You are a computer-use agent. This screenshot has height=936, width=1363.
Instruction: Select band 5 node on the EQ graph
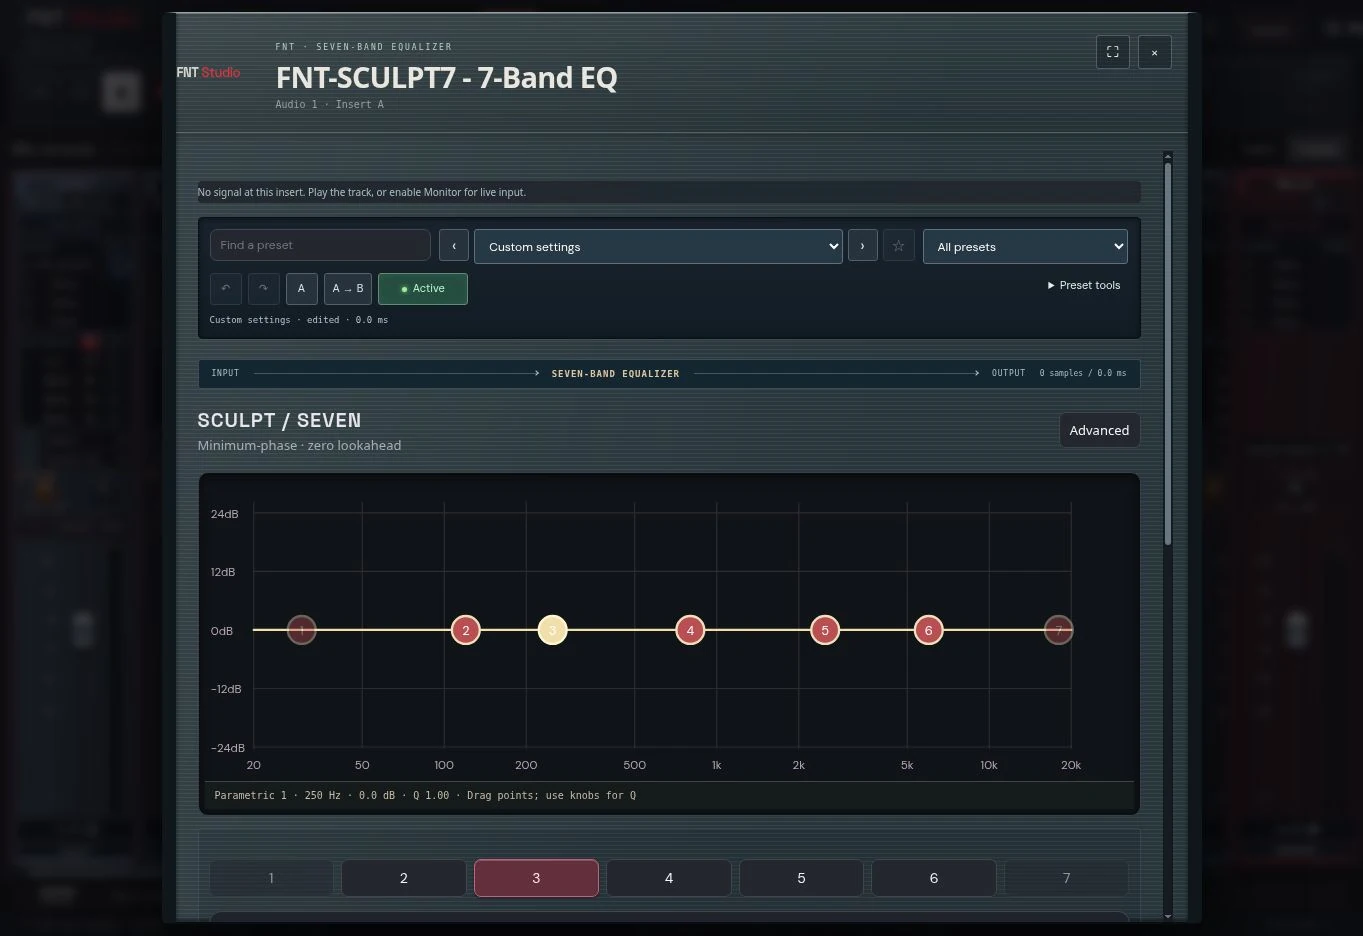click(825, 630)
